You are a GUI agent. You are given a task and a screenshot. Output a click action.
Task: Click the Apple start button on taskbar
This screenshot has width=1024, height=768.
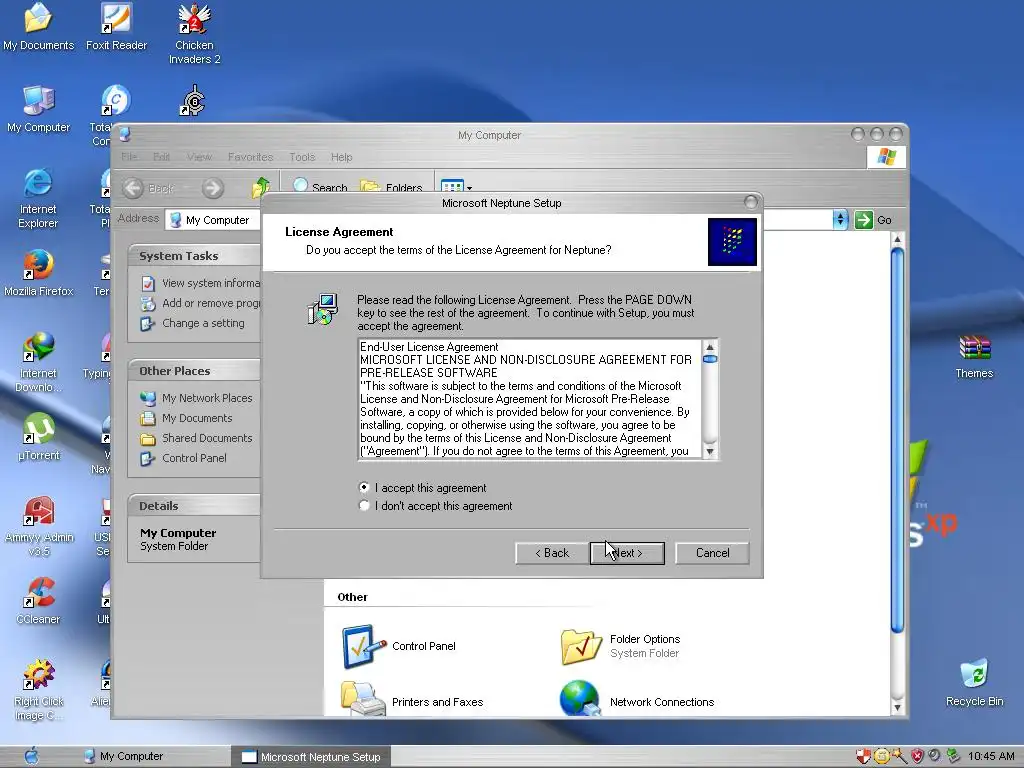point(31,756)
